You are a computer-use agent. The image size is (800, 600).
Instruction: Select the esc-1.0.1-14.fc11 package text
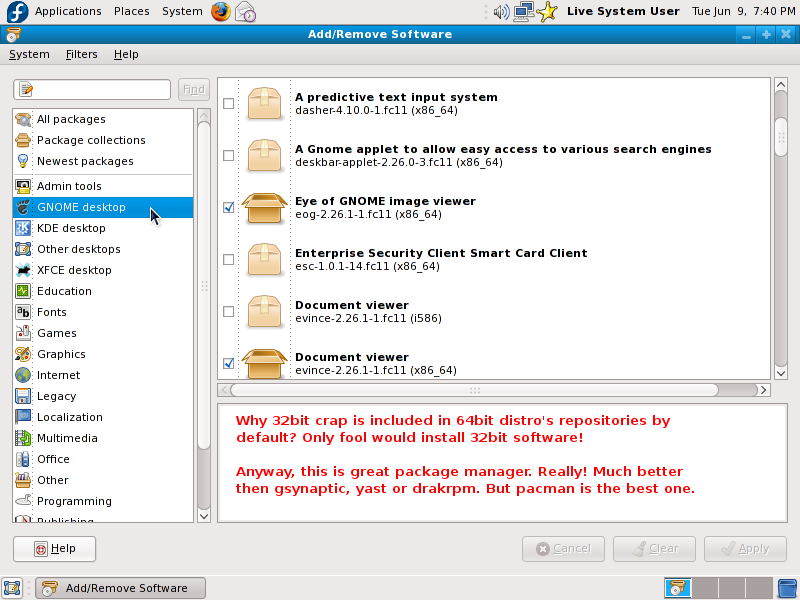coord(367,266)
